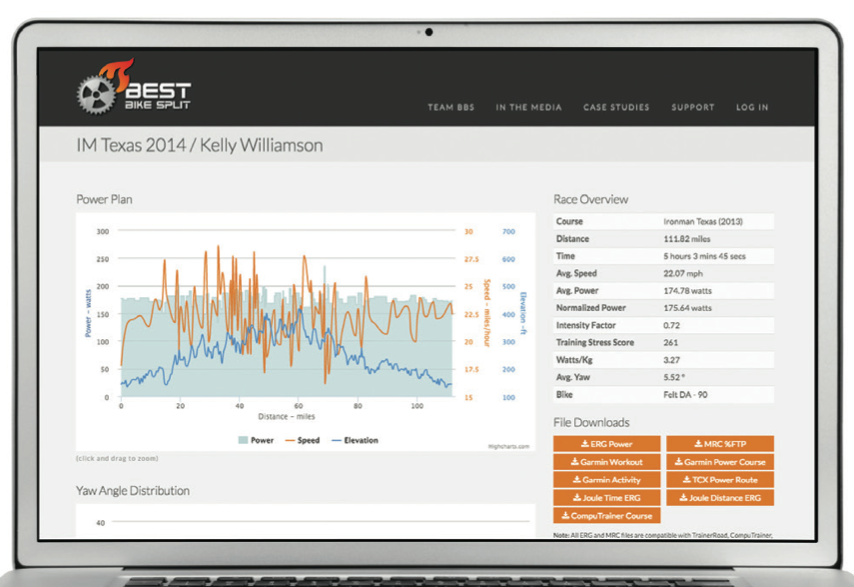This screenshot has width=854, height=587.
Task: Download the Garmin Activity file
Action: pos(604,480)
